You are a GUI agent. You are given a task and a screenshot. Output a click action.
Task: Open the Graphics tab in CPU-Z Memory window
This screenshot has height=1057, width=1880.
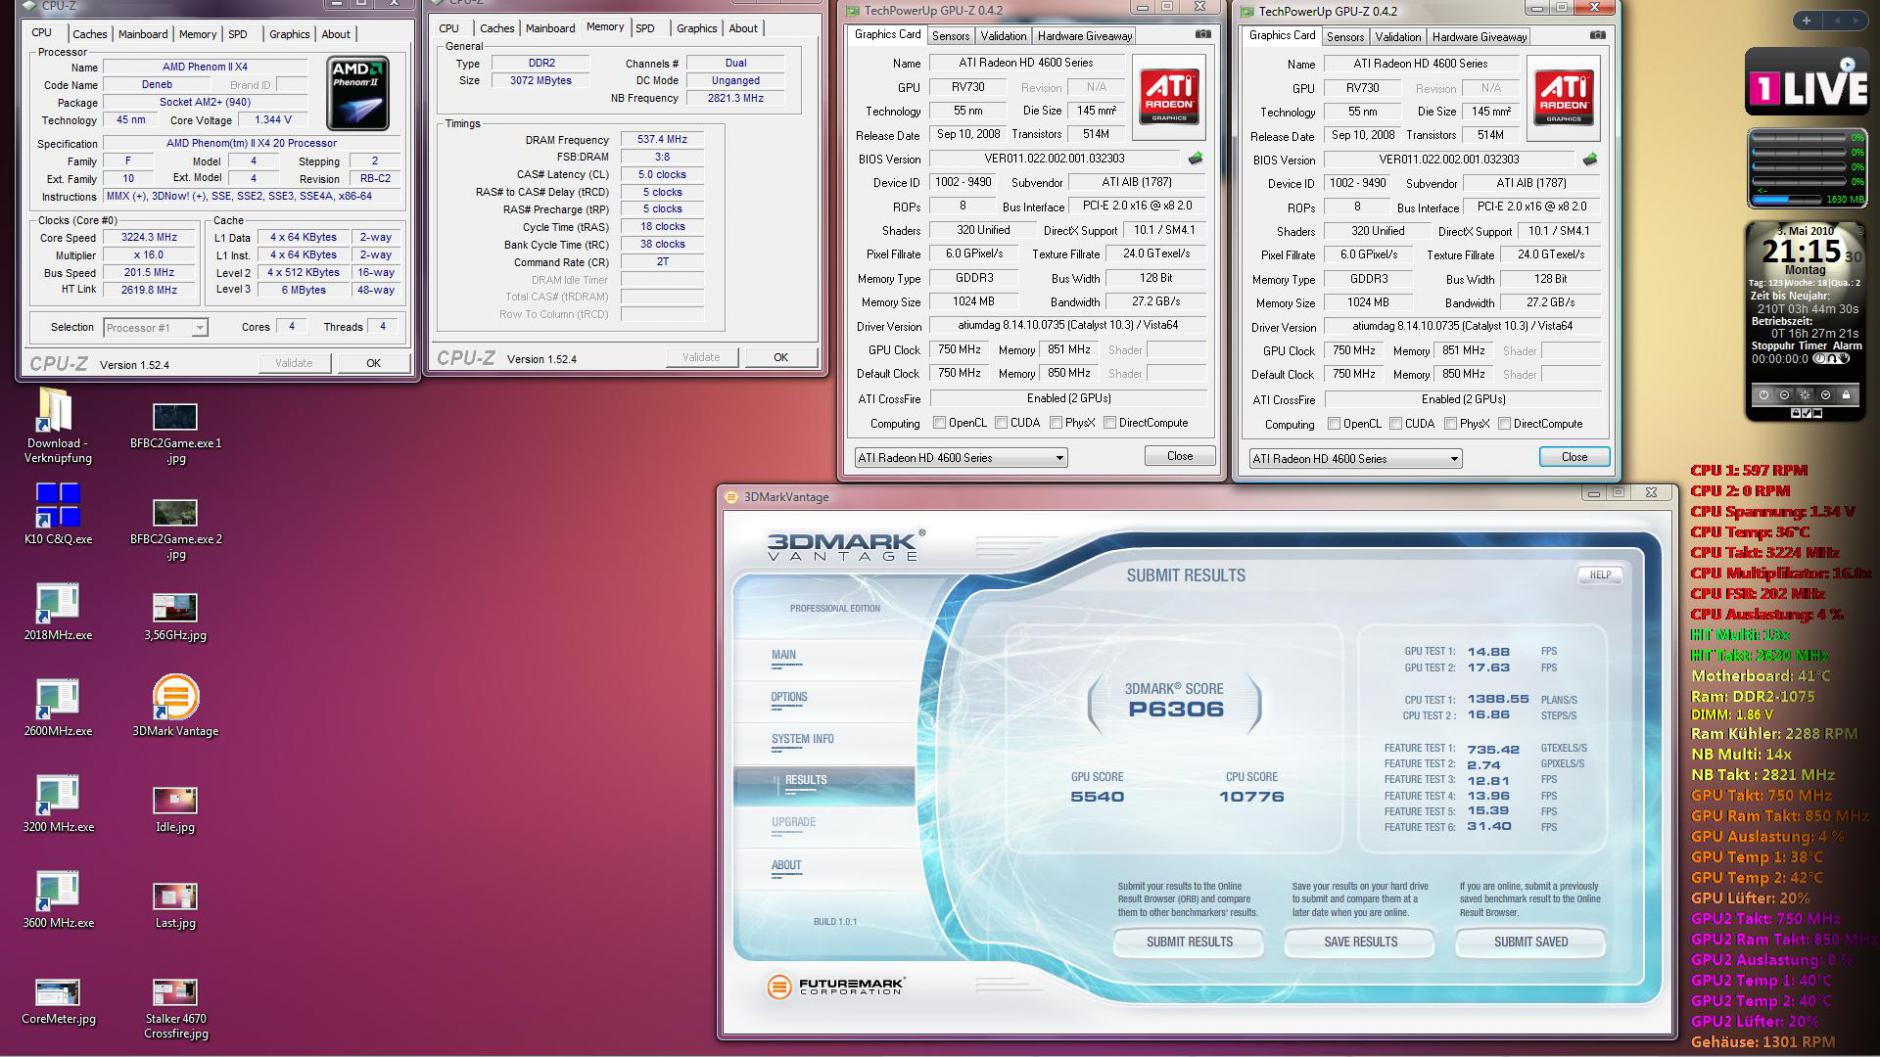click(x=696, y=28)
